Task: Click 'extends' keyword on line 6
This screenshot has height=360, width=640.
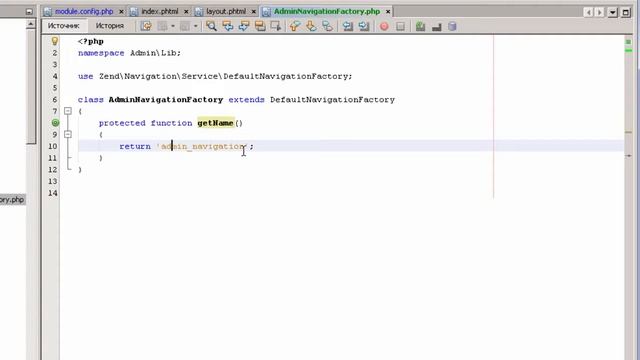Action: 247,100
